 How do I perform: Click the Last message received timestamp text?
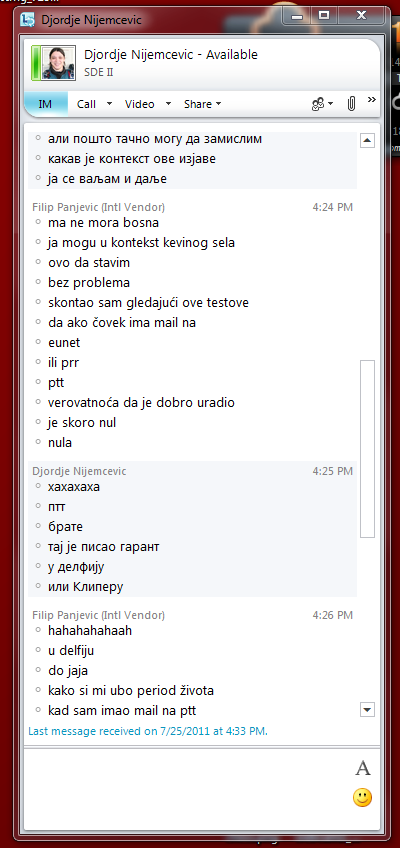pos(148,731)
